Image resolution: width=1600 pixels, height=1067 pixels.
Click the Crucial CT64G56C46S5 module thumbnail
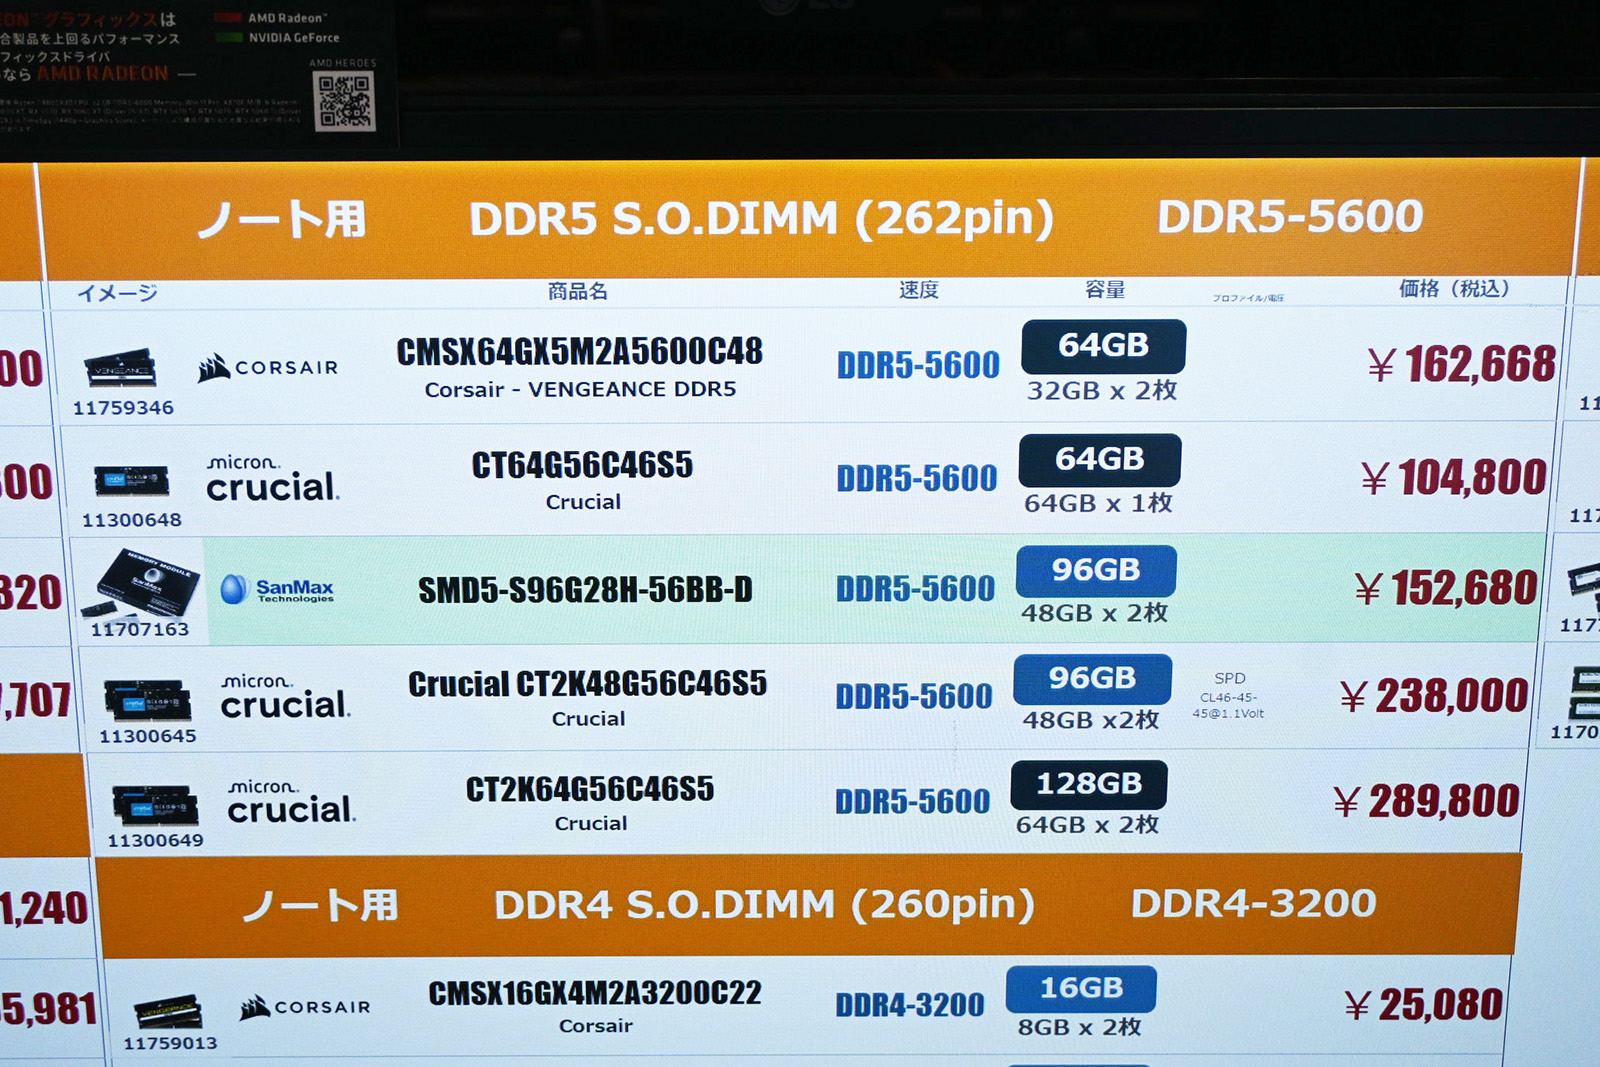[x=131, y=481]
